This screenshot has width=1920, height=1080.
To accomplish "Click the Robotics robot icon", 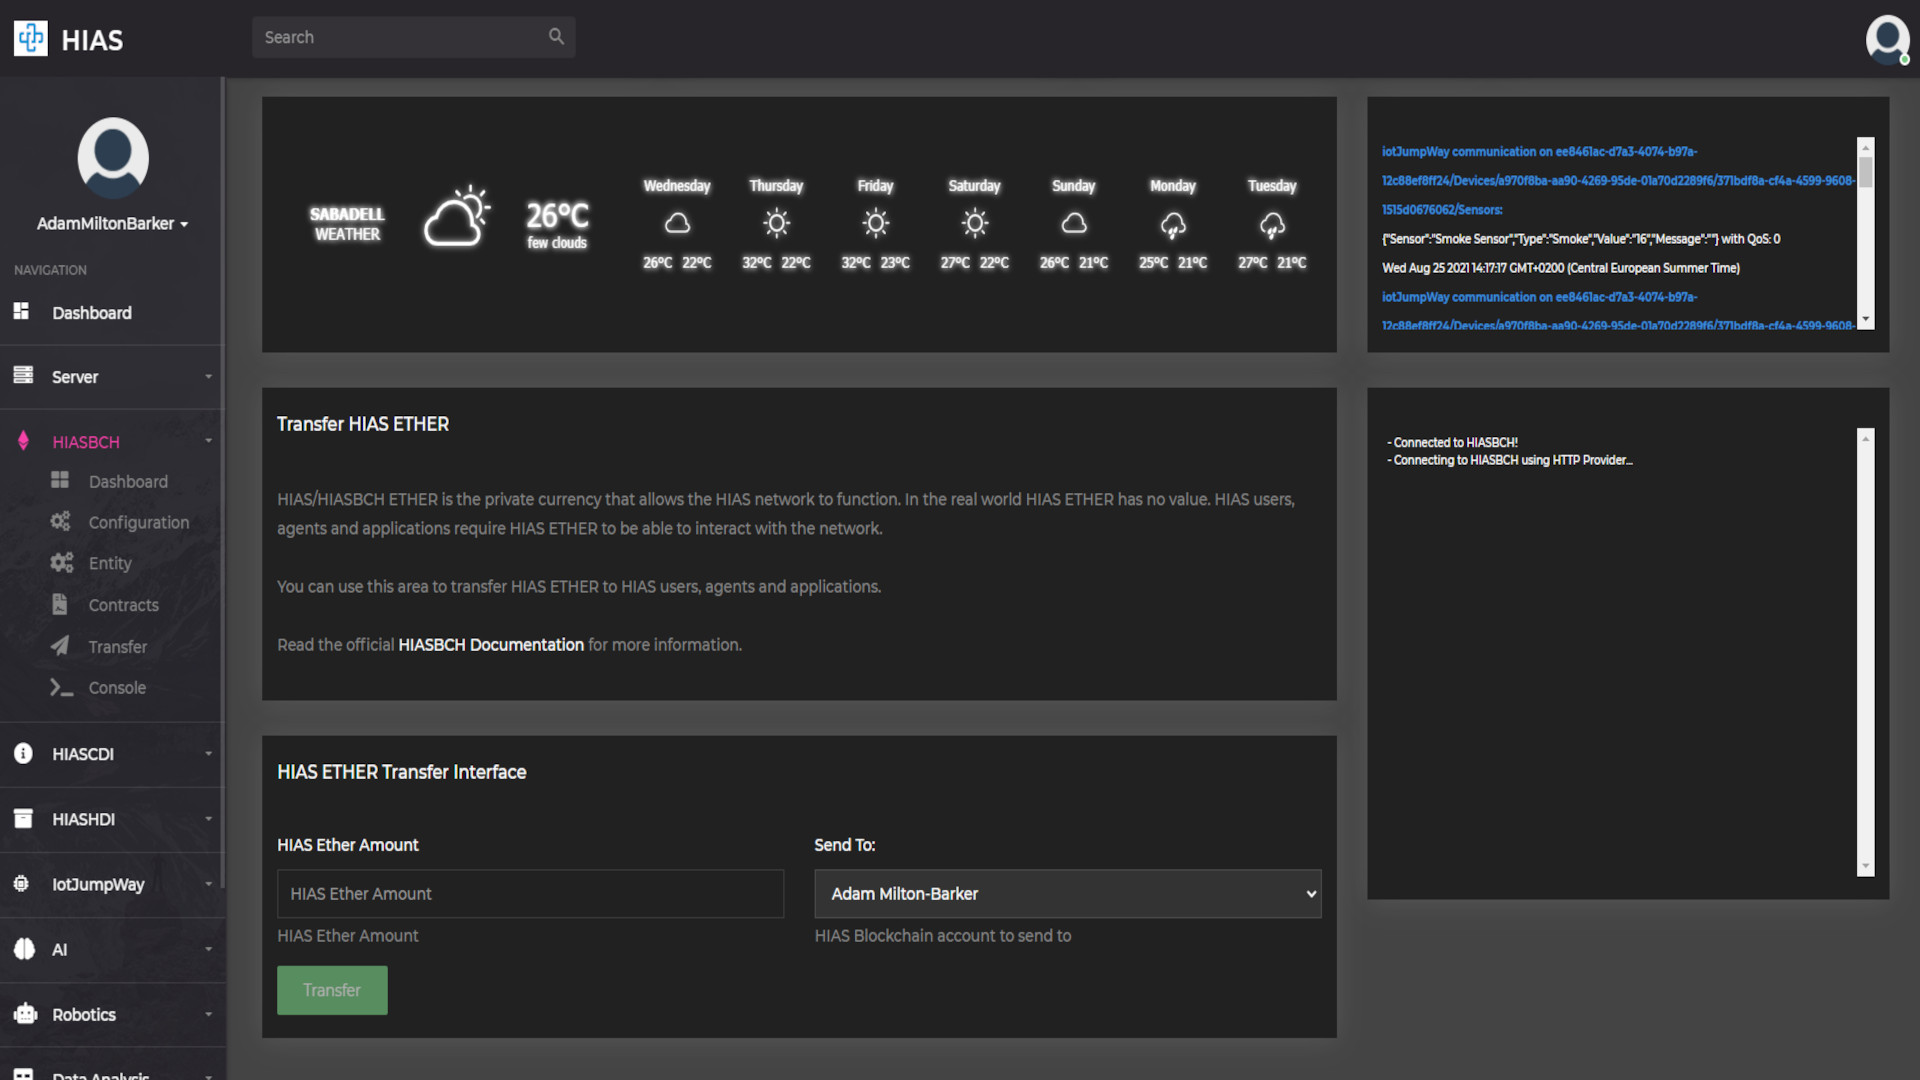I will click(25, 1014).
